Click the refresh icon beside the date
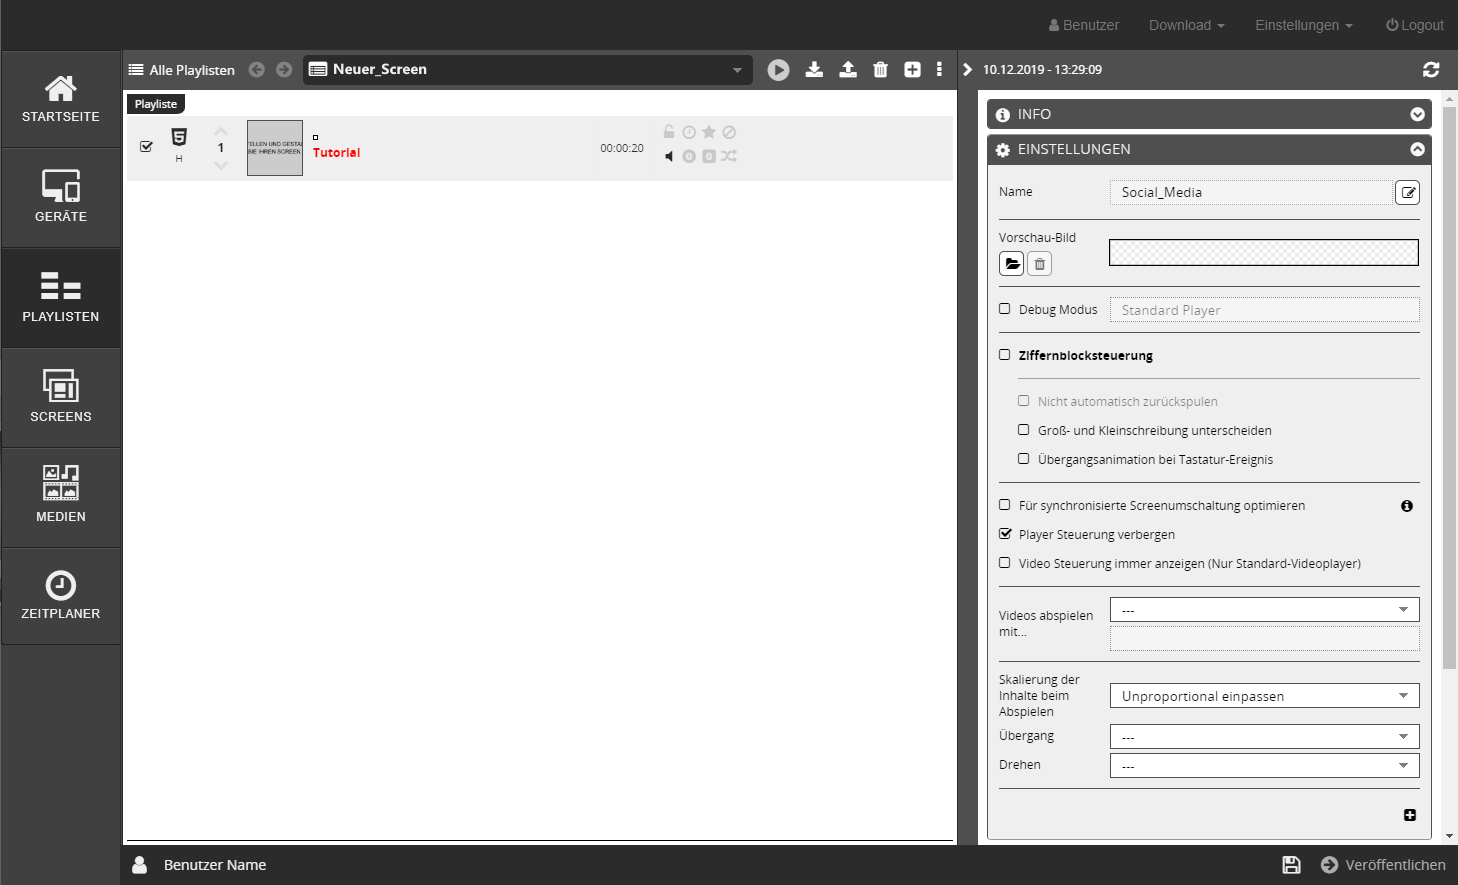 pyautogui.click(x=1431, y=70)
